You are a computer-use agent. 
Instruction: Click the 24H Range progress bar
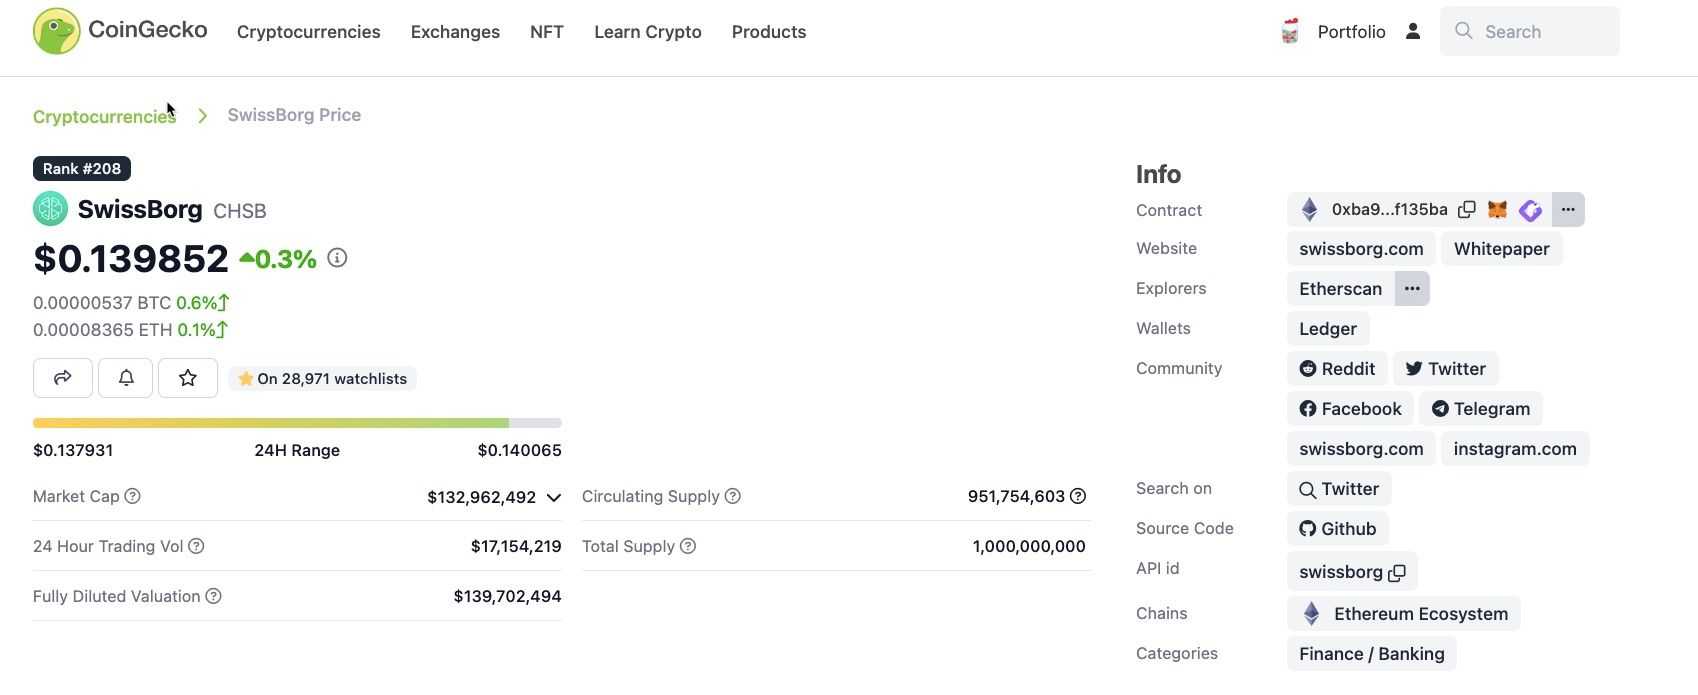click(297, 423)
